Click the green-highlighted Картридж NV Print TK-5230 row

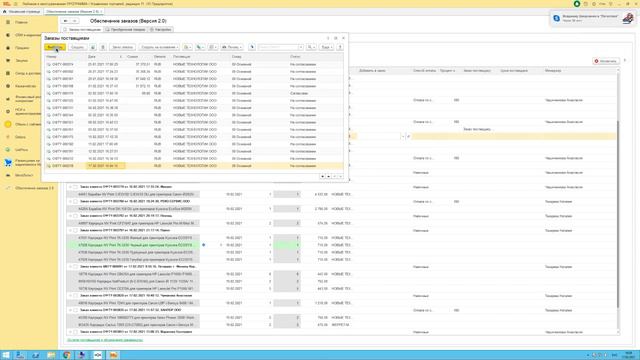tap(136, 245)
